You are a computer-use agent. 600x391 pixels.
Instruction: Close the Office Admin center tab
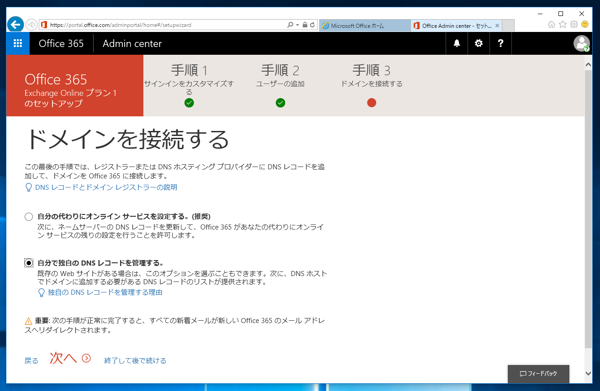(x=497, y=26)
